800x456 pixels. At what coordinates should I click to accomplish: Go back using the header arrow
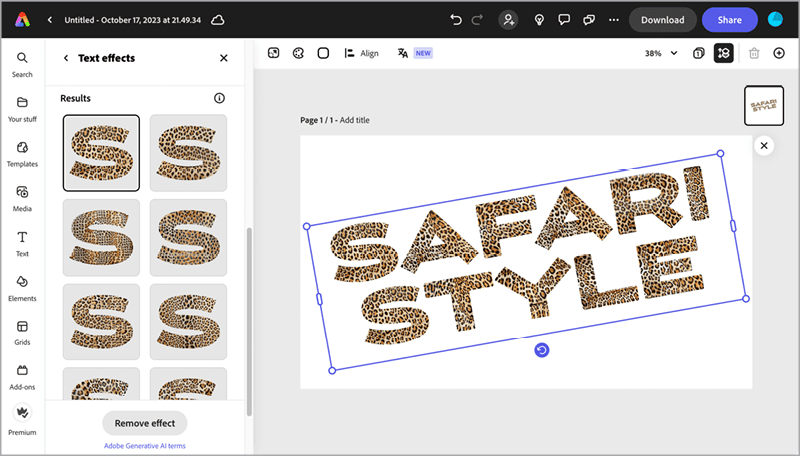[x=49, y=20]
